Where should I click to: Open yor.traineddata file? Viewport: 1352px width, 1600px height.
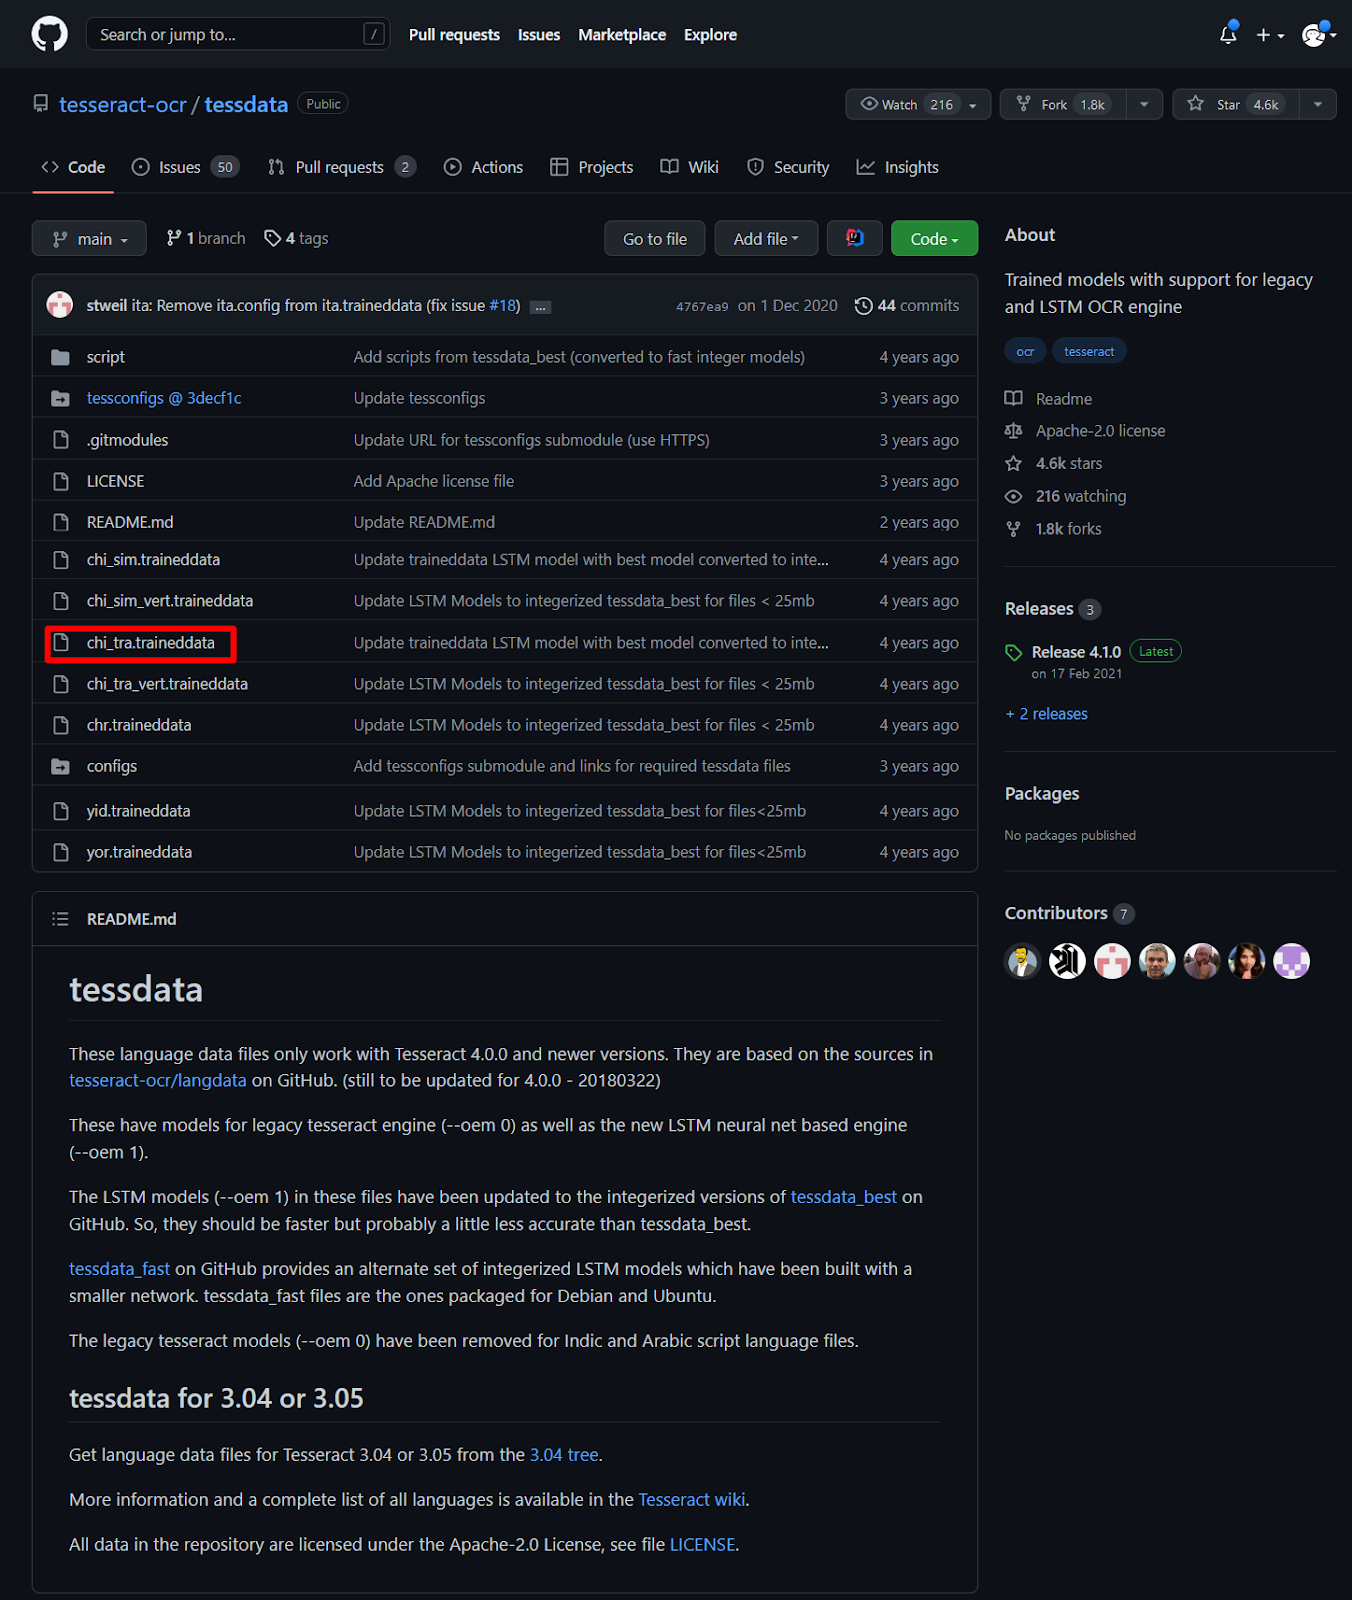[x=139, y=852]
